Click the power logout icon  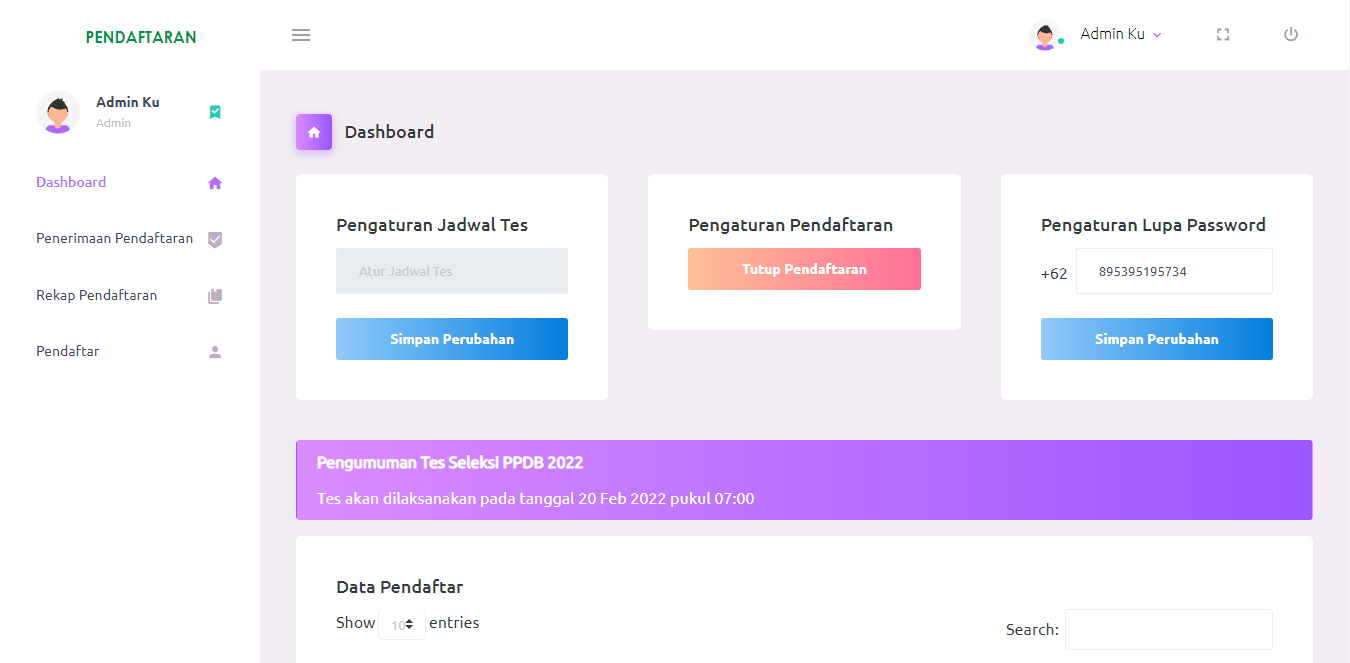pyautogui.click(x=1291, y=35)
